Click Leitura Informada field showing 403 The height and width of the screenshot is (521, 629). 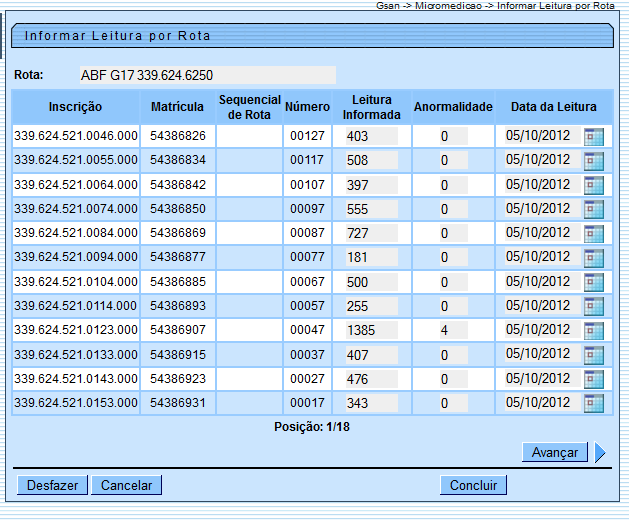coord(371,136)
